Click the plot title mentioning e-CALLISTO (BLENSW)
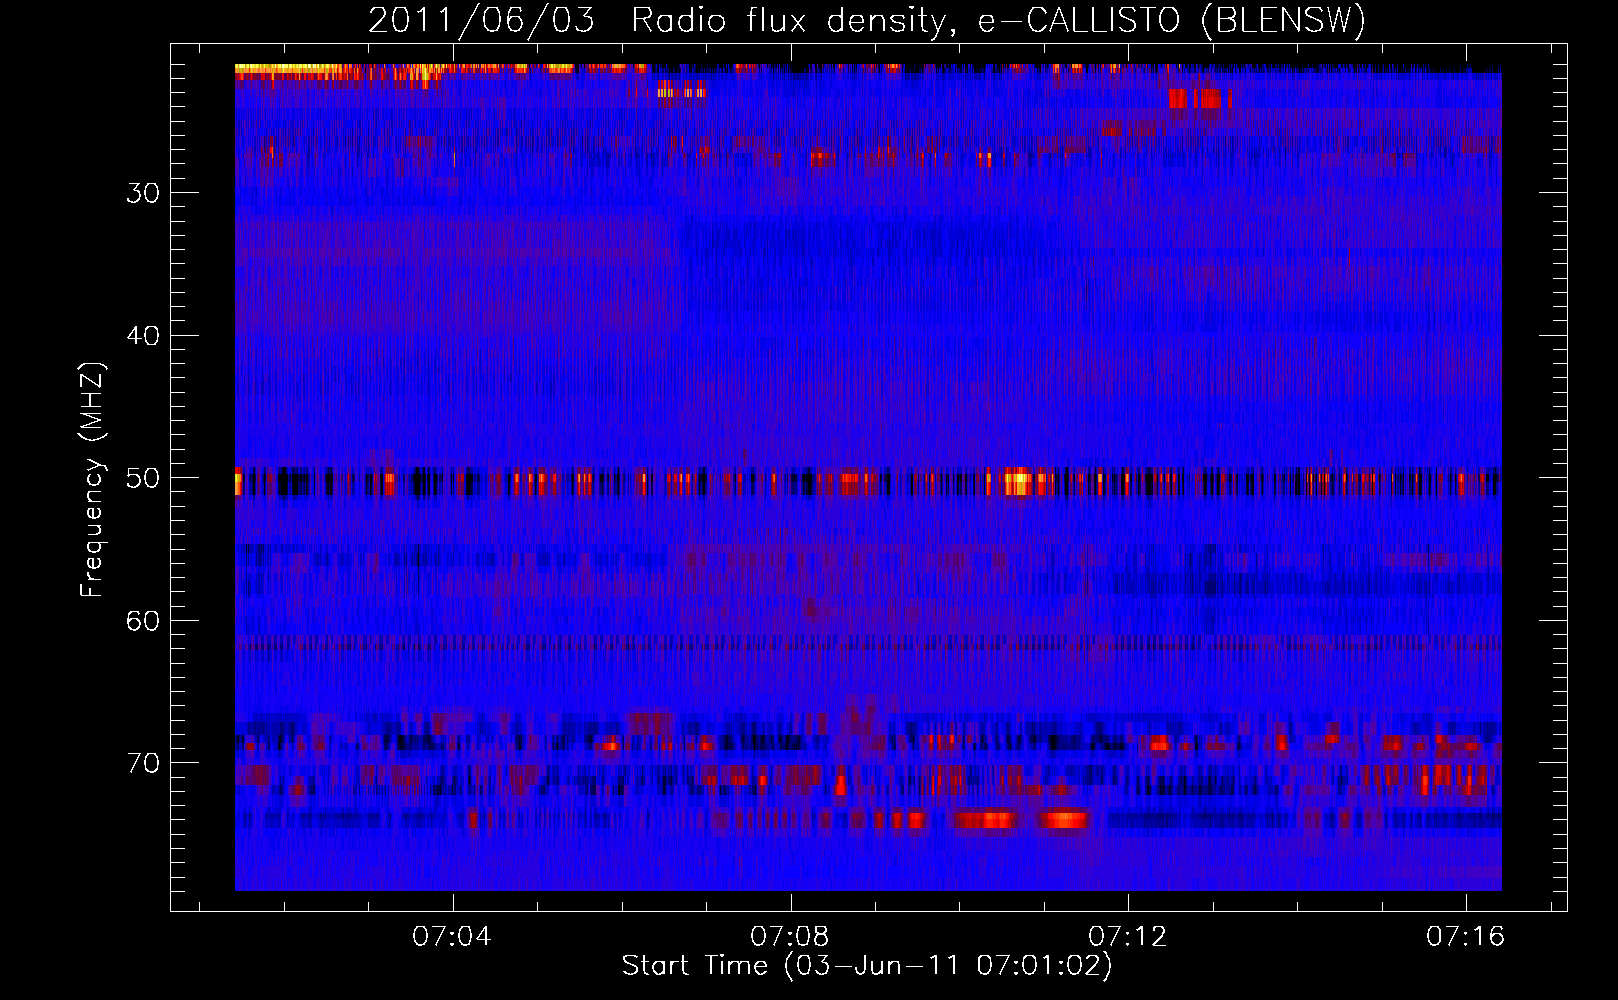The height and width of the screenshot is (1000, 1618). [867, 21]
